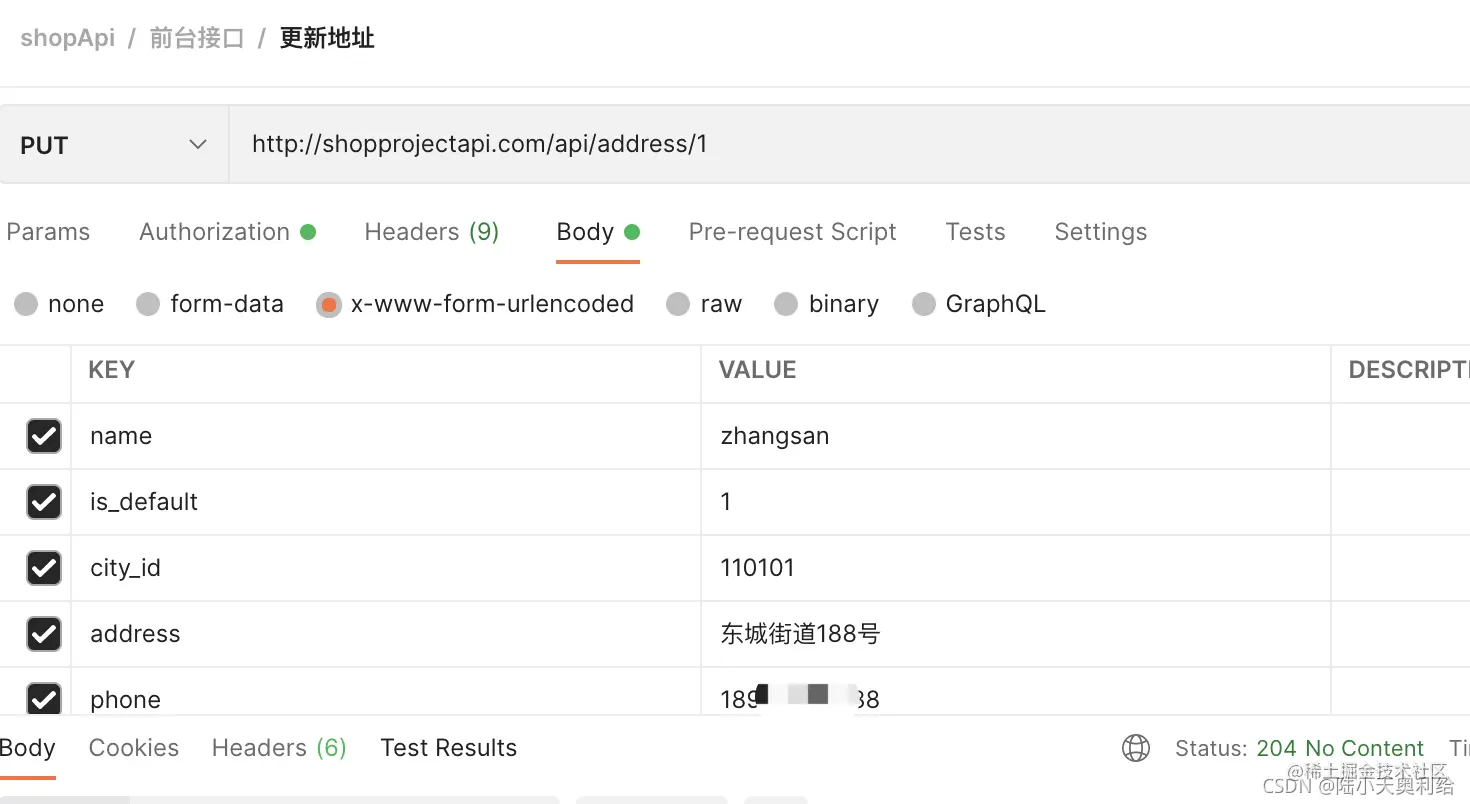Click the 更新地址 request name
The width and height of the screenshot is (1470, 804).
click(327, 39)
